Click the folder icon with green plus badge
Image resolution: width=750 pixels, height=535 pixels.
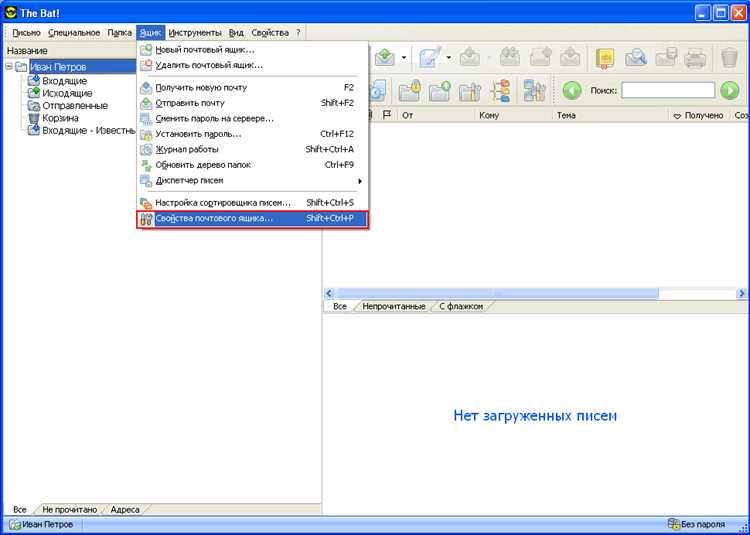[440, 90]
